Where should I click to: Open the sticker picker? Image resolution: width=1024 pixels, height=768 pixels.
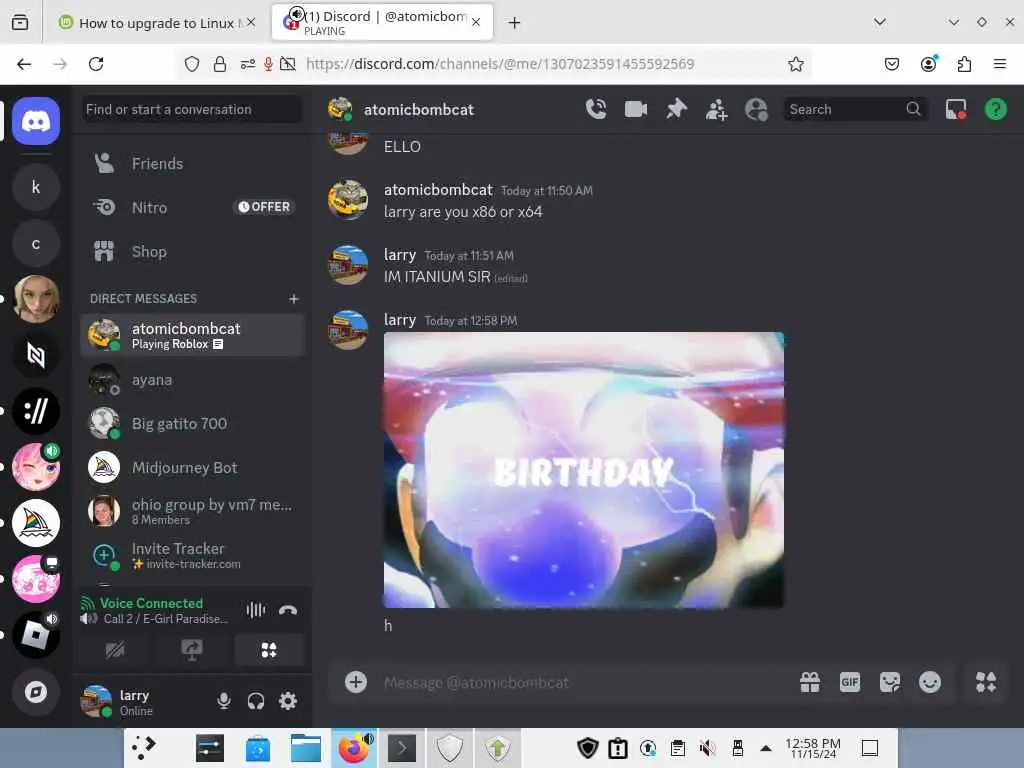[x=889, y=682]
